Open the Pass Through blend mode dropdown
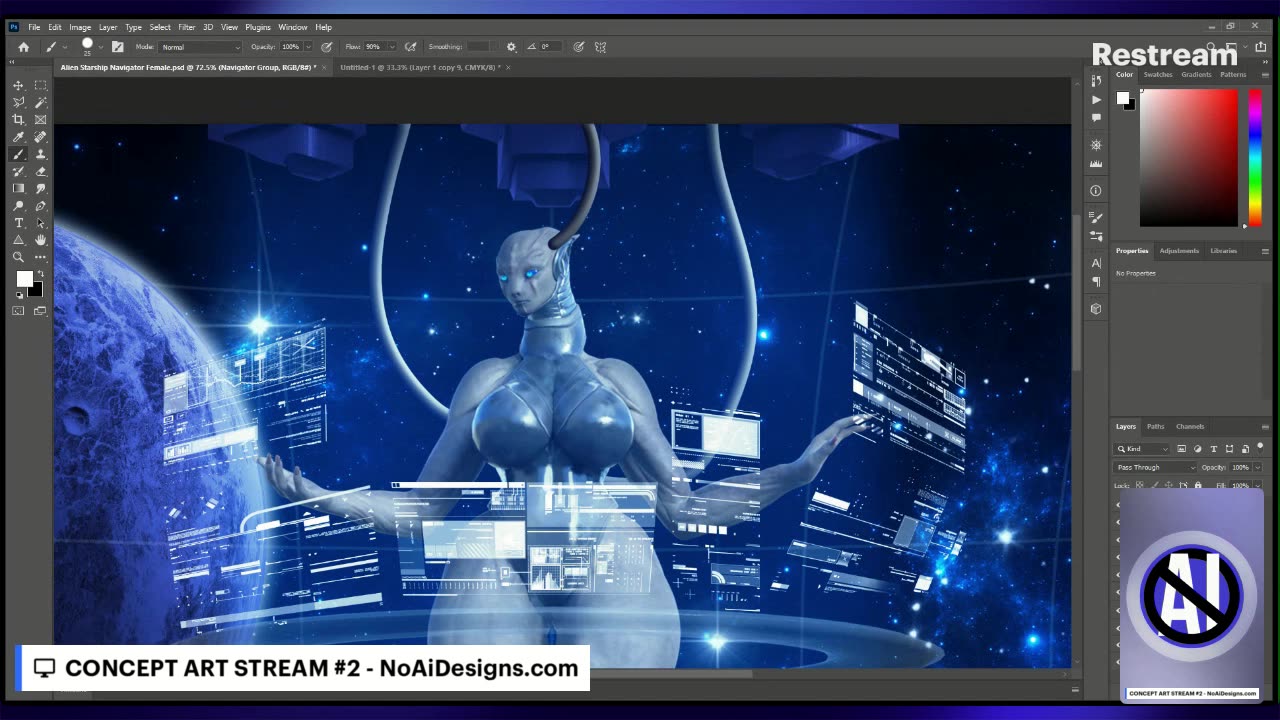The image size is (1280, 720). [x=1155, y=467]
